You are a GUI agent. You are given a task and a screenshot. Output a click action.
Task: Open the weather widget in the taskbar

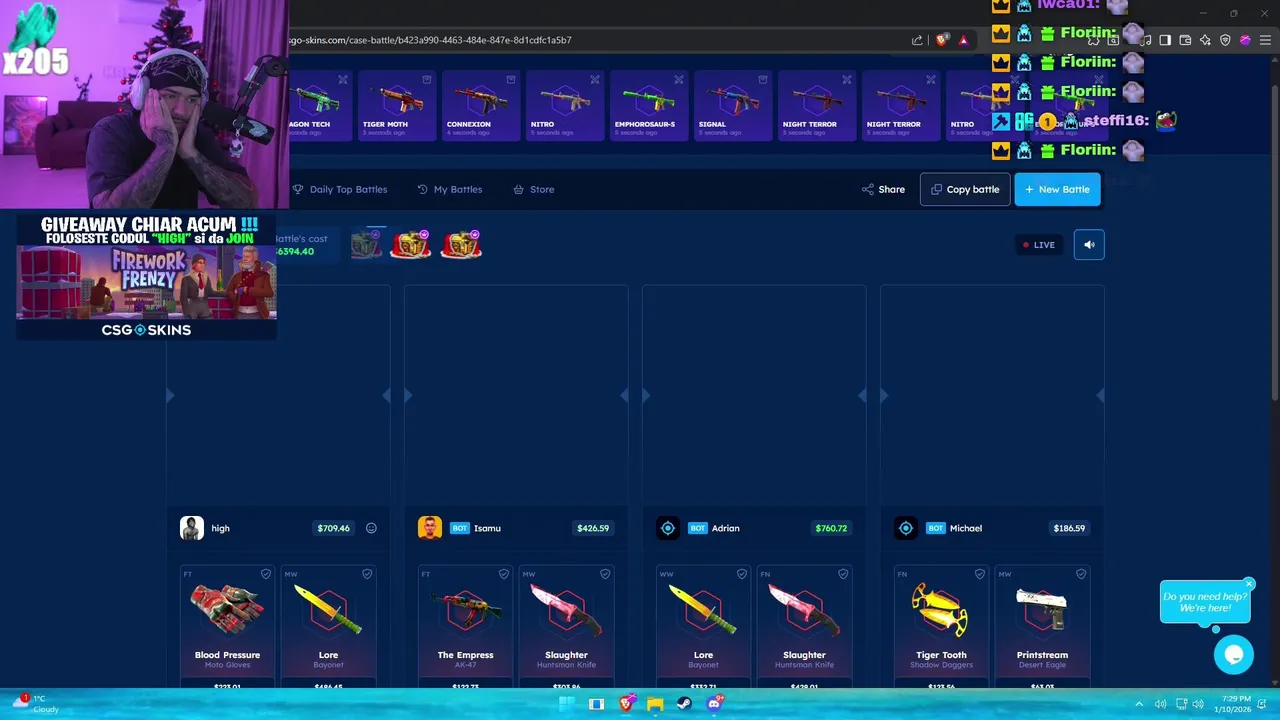[34, 703]
